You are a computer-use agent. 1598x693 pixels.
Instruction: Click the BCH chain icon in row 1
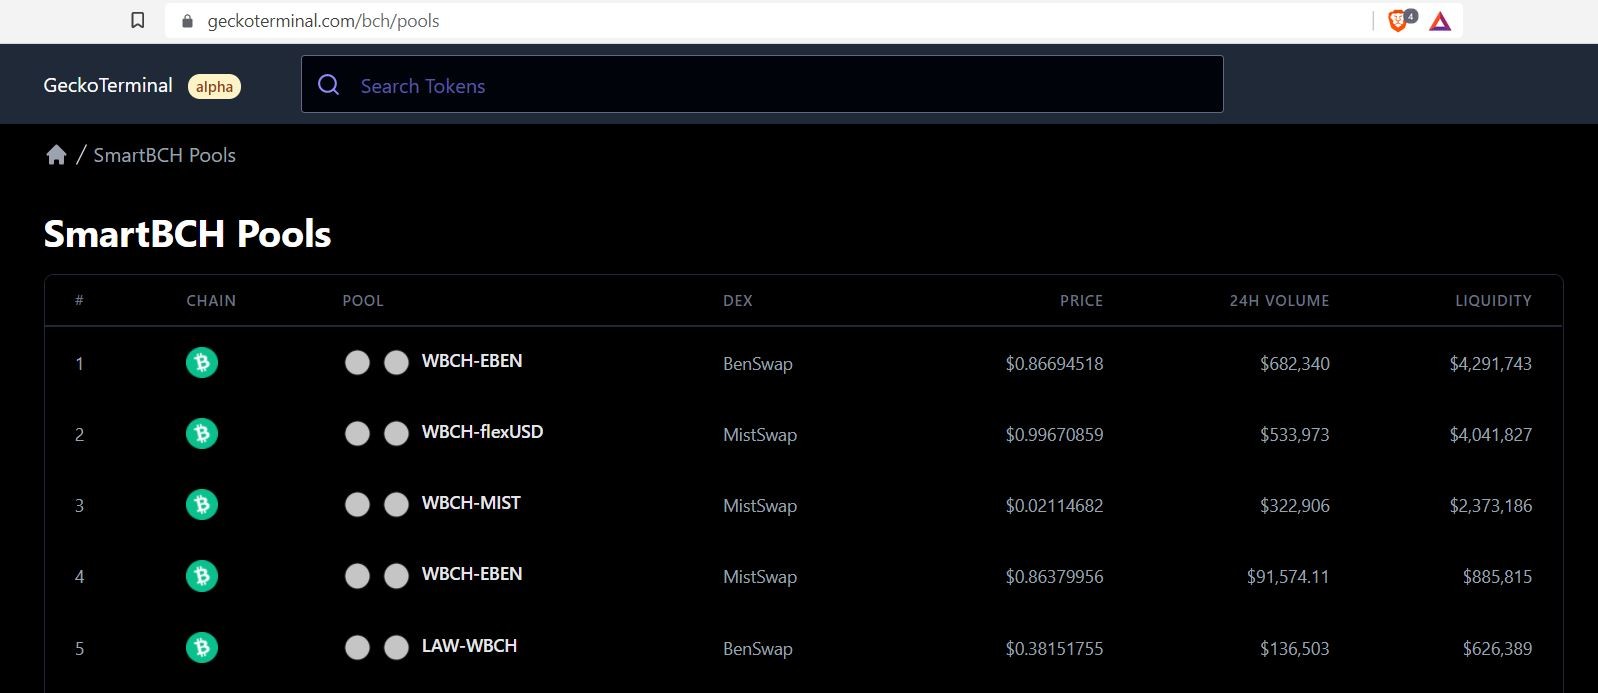click(202, 362)
